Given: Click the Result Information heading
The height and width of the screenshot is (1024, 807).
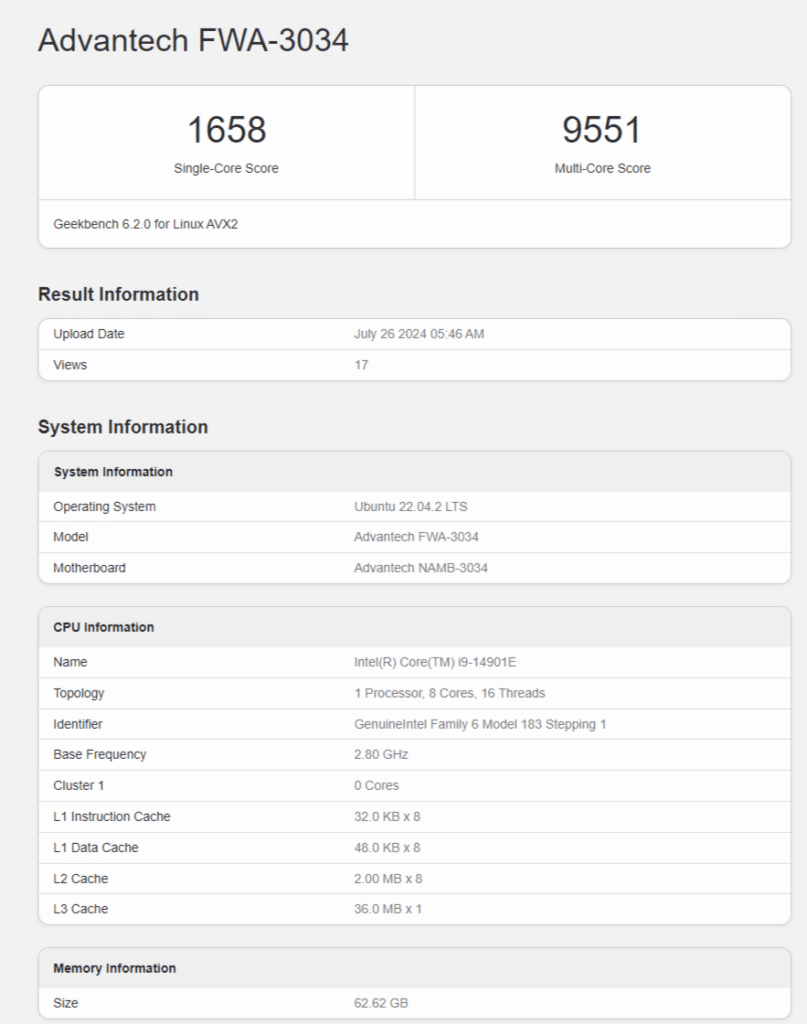Looking at the screenshot, I should coord(118,295).
